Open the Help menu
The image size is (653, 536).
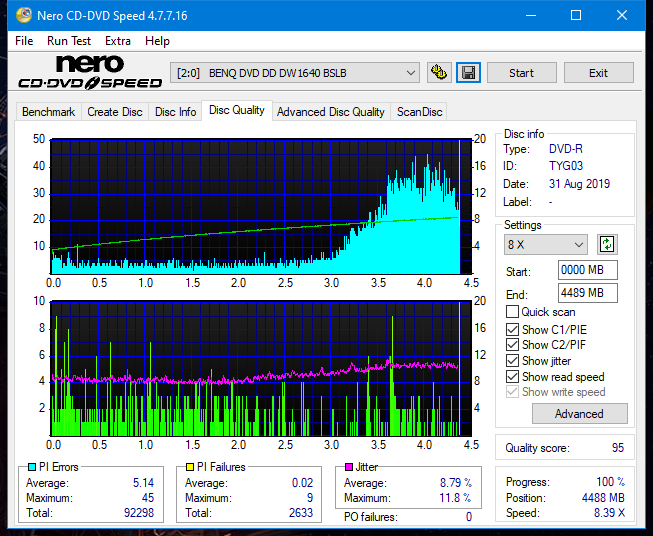[157, 41]
